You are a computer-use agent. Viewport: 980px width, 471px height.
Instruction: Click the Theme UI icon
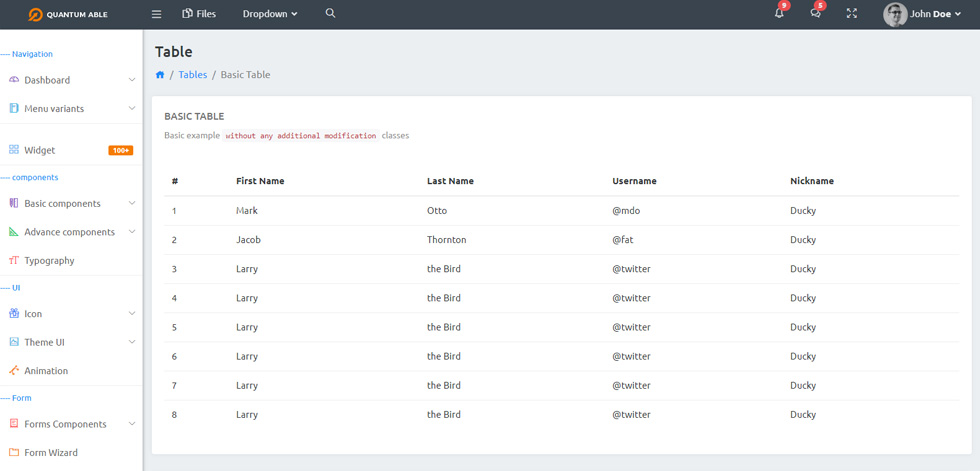tap(14, 342)
